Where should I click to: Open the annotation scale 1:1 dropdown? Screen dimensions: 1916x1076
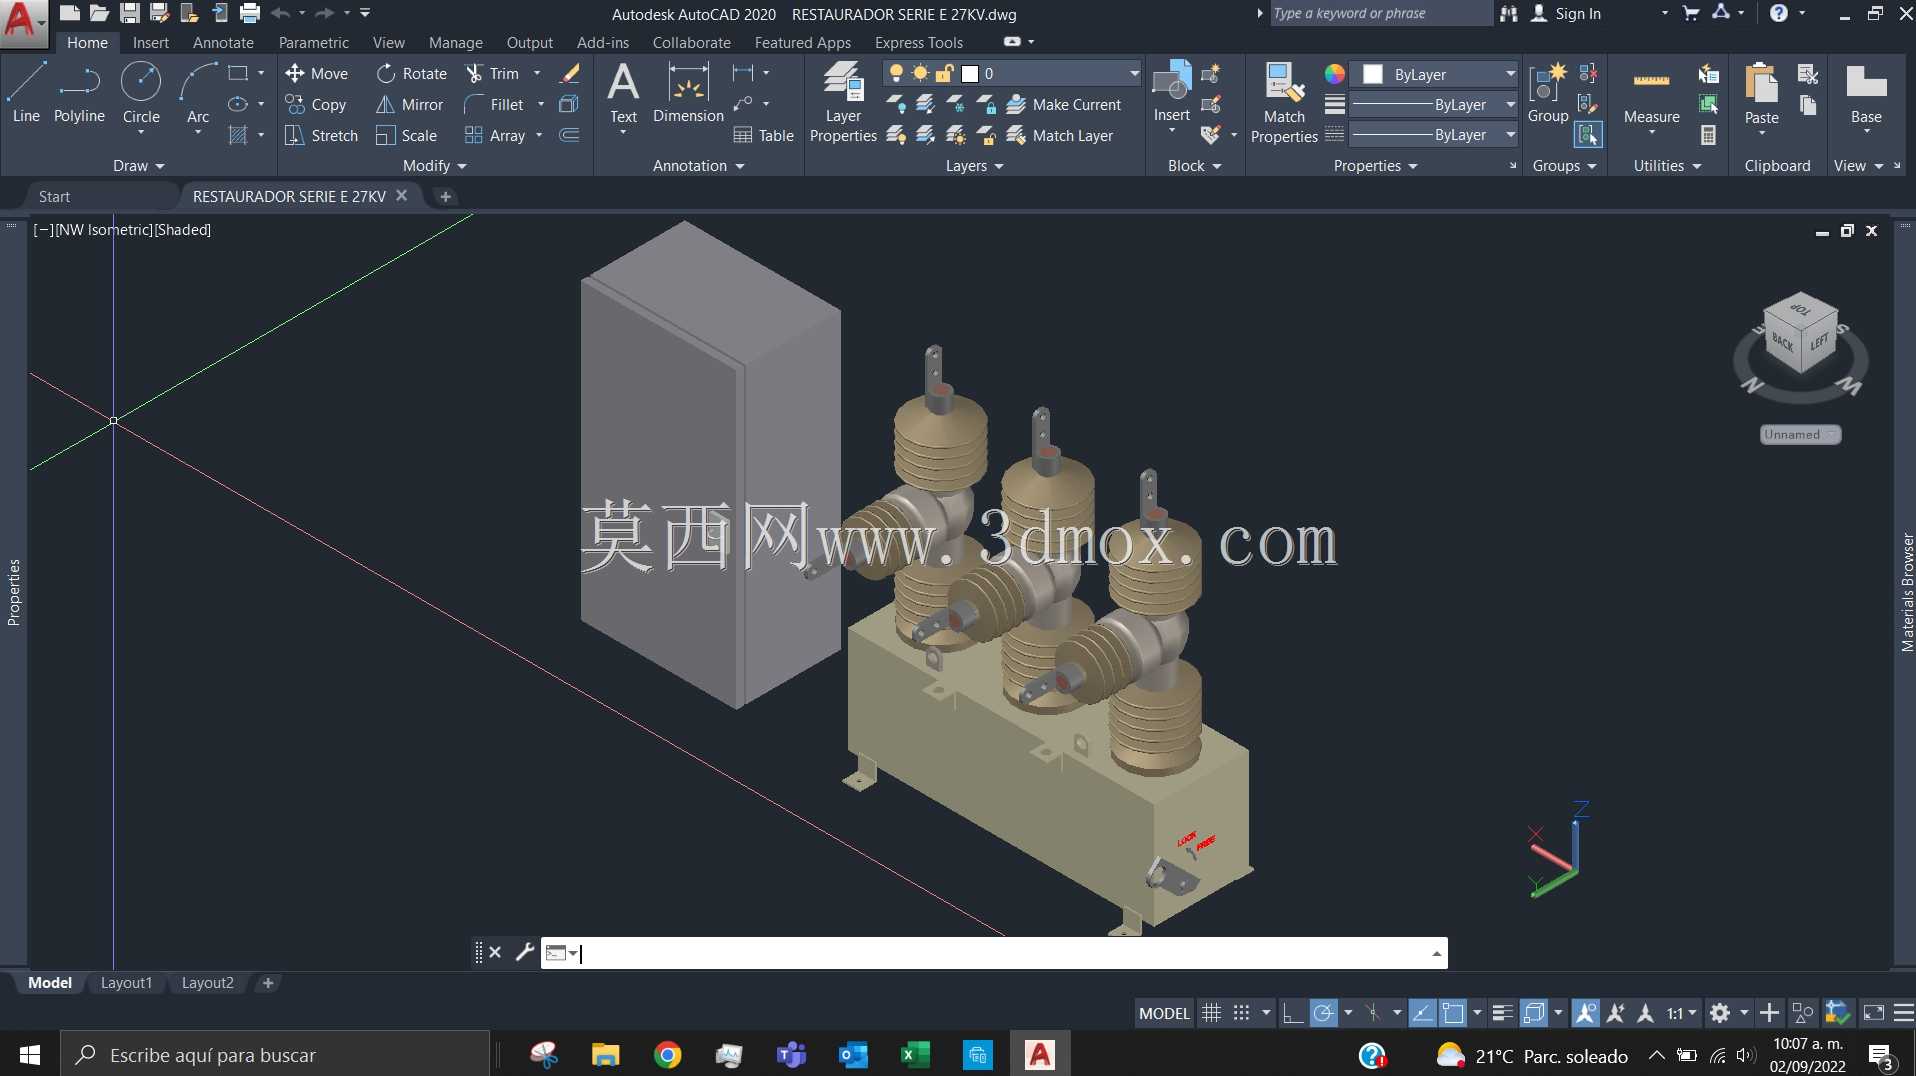(1682, 1013)
